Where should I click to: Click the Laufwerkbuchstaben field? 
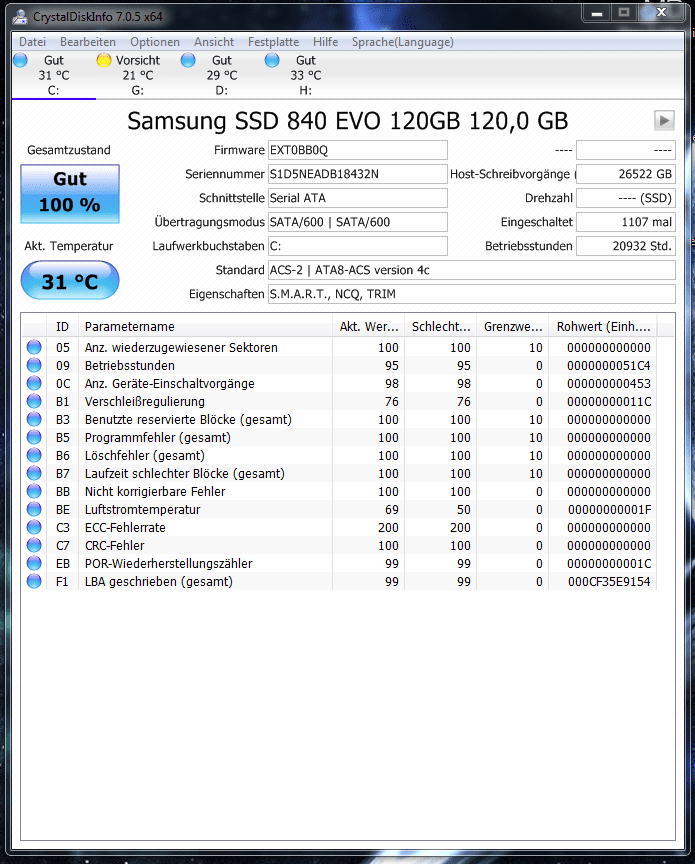[358, 246]
